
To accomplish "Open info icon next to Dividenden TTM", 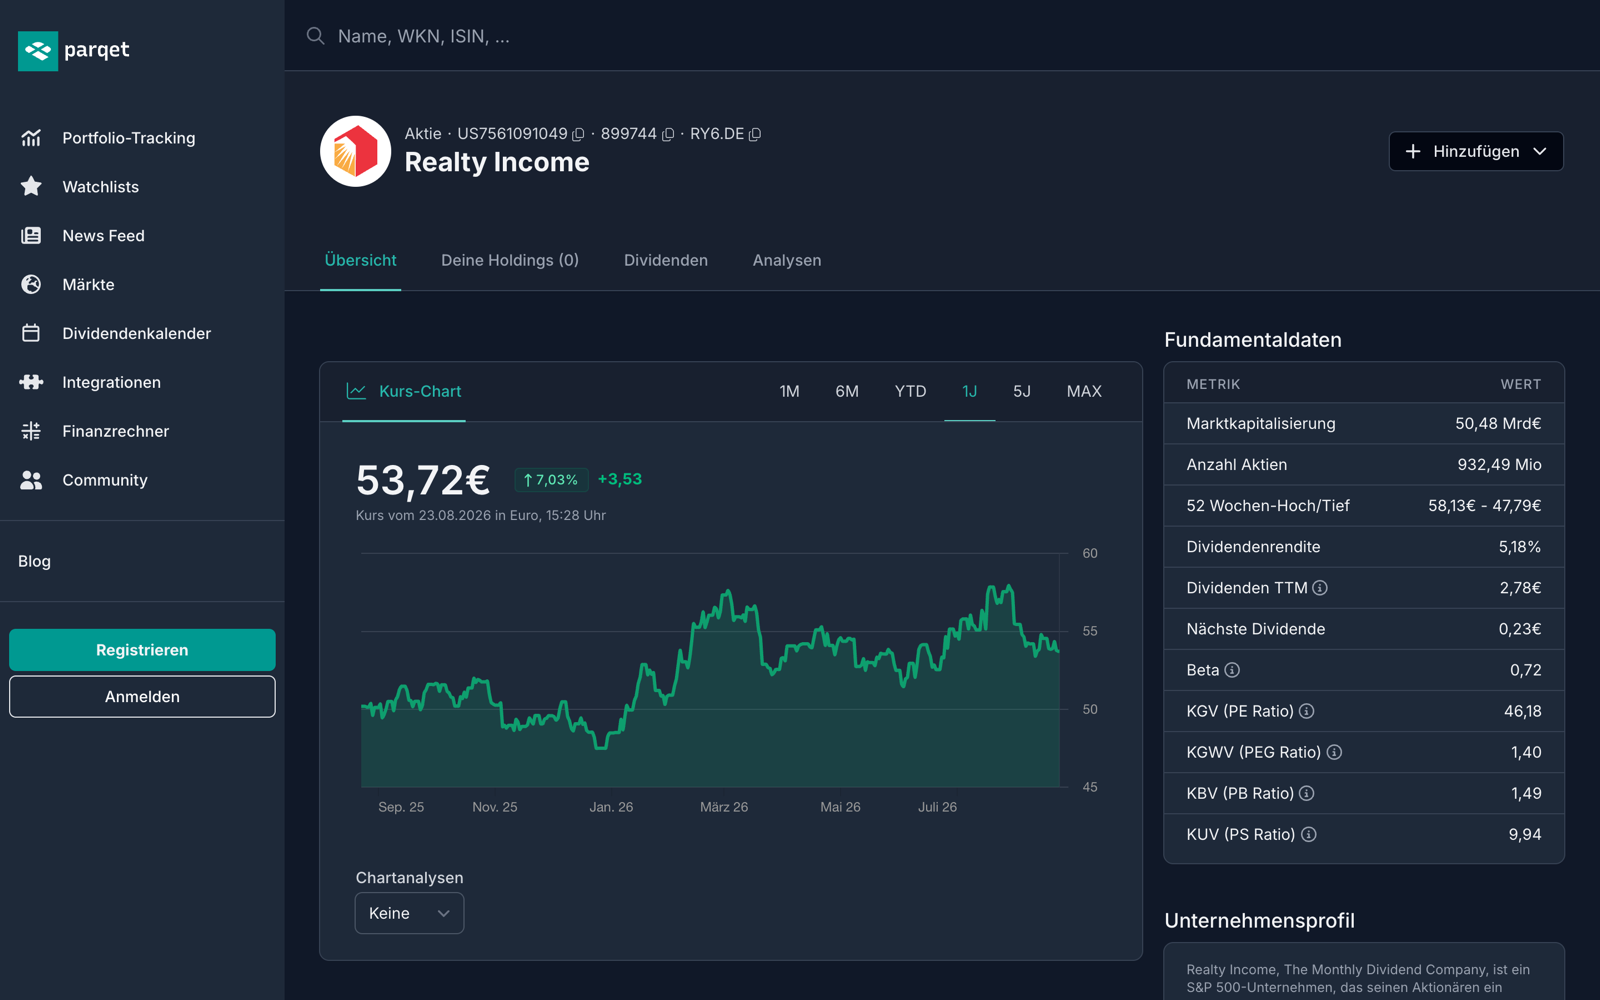I will click(1320, 588).
